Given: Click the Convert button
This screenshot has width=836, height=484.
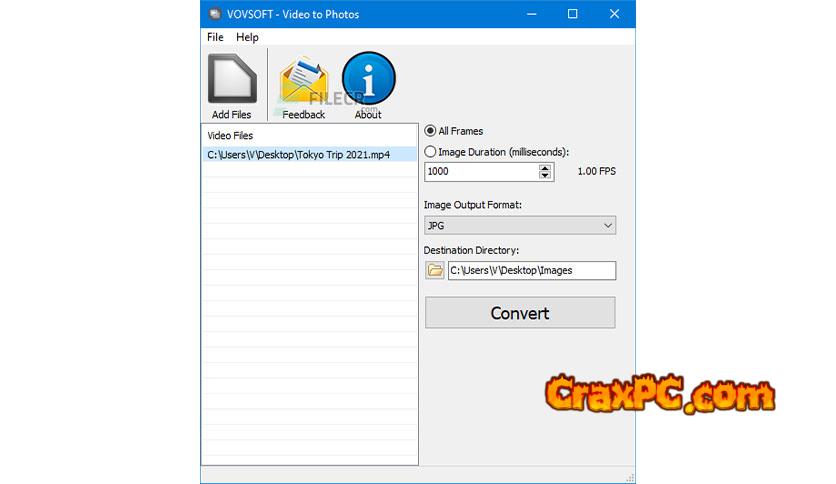Looking at the screenshot, I should pyautogui.click(x=520, y=313).
